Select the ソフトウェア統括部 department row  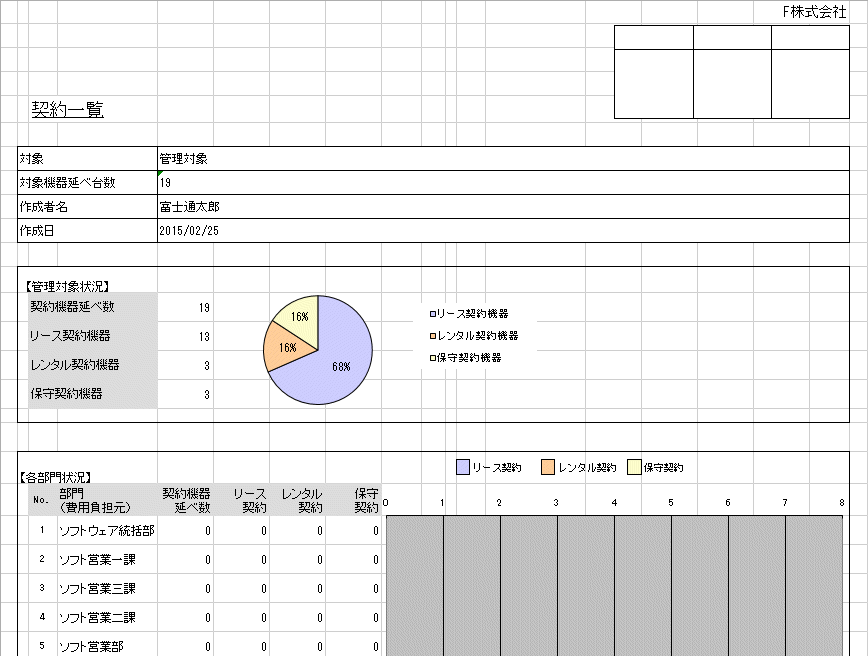tap(106, 531)
